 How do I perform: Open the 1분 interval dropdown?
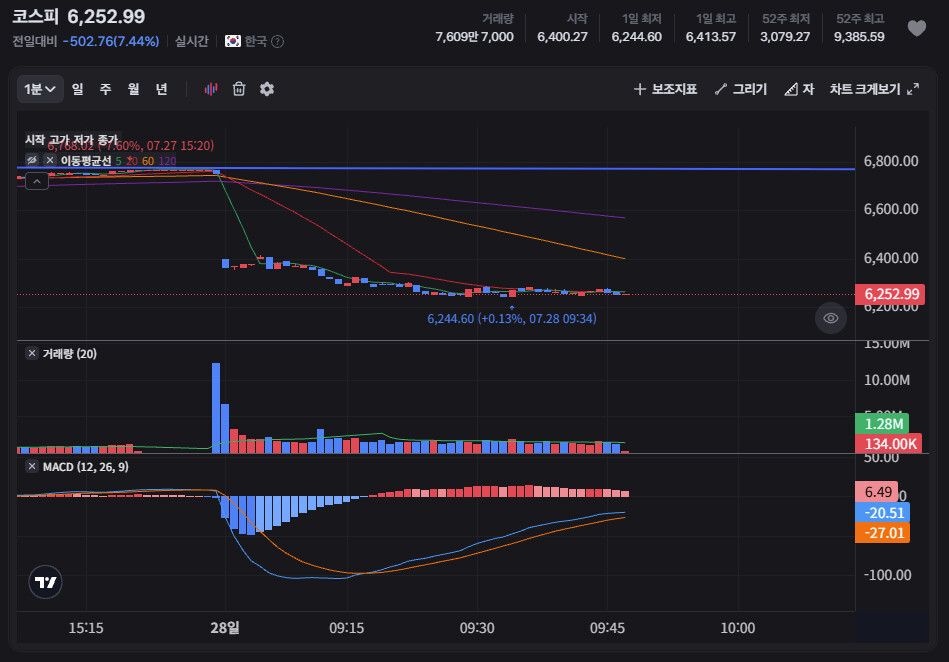[40, 89]
